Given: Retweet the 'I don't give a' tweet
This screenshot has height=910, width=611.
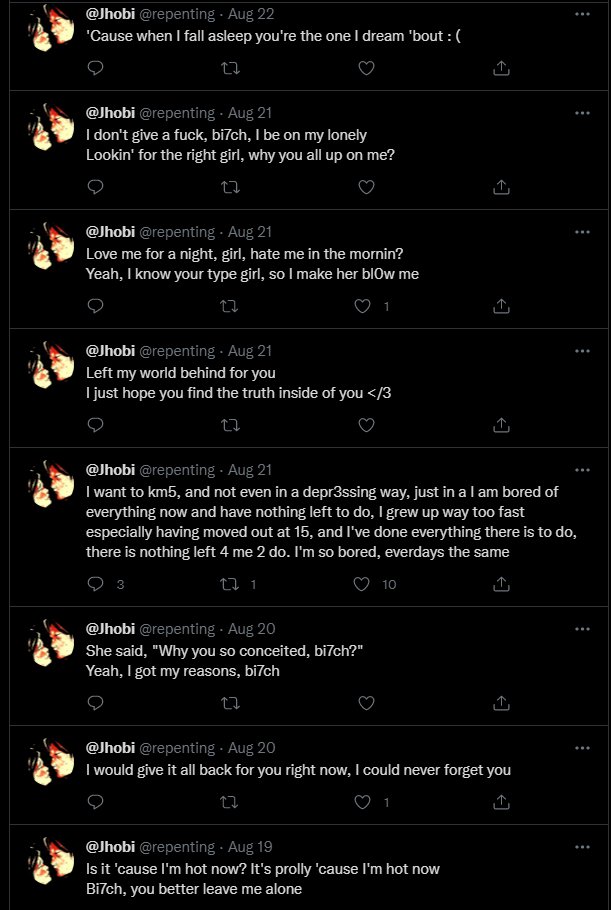Looking at the screenshot, I should click(x=231, y=187).
